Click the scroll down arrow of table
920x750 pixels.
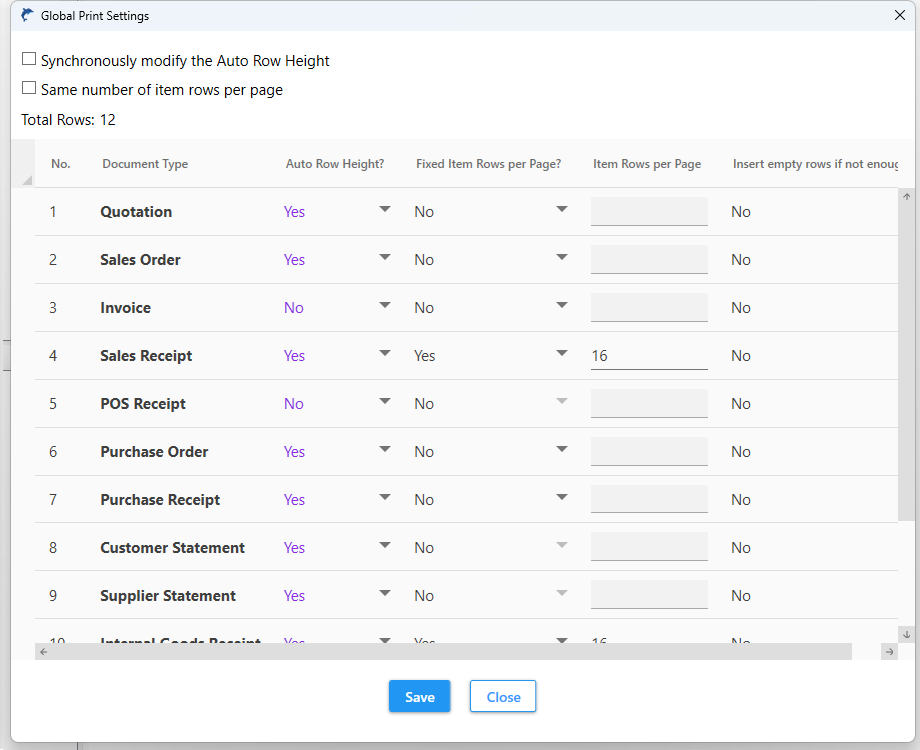906,634
